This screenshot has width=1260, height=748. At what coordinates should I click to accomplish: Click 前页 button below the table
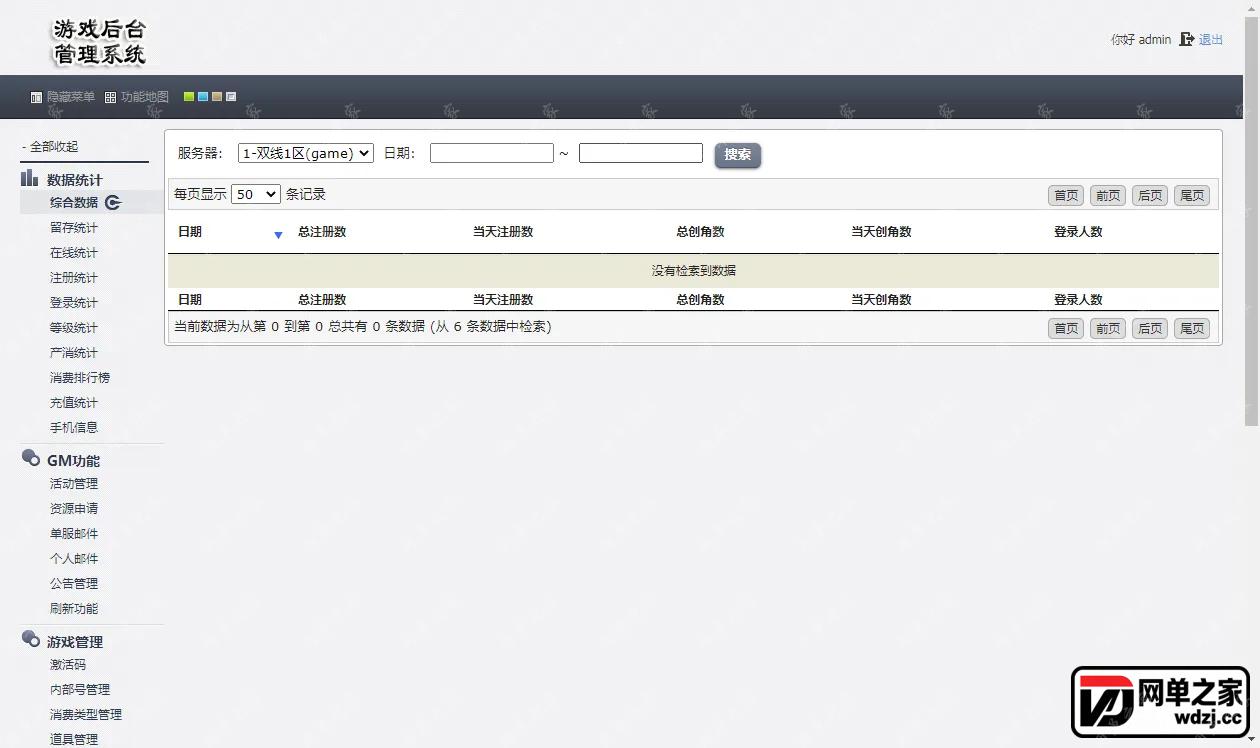[1108, 328]
